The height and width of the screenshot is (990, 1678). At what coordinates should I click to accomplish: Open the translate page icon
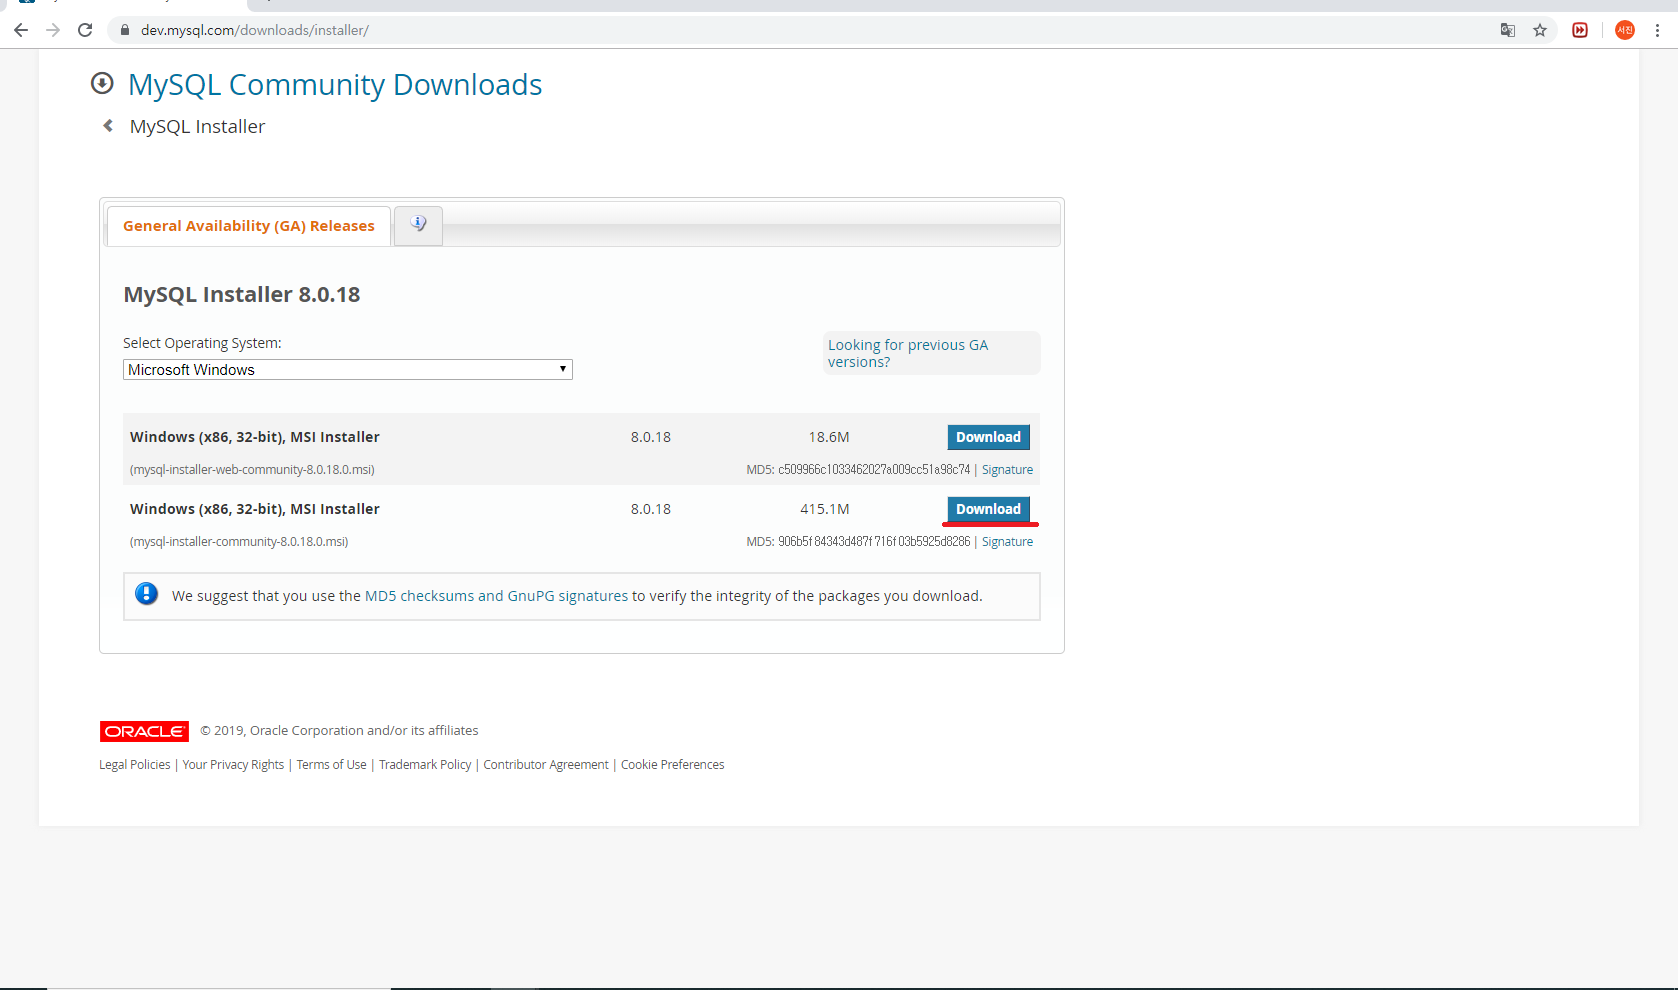tap(1508, 30)
